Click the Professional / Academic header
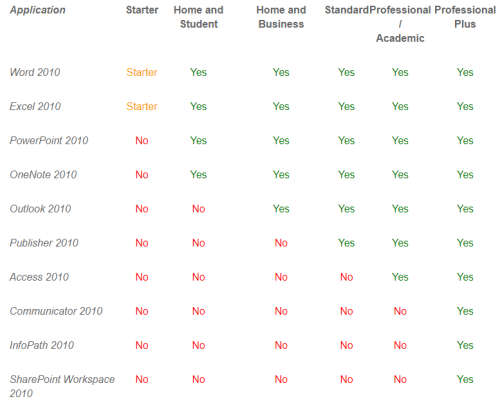The image size is (500, 401). pyautogui.click(x=400, y=24)
